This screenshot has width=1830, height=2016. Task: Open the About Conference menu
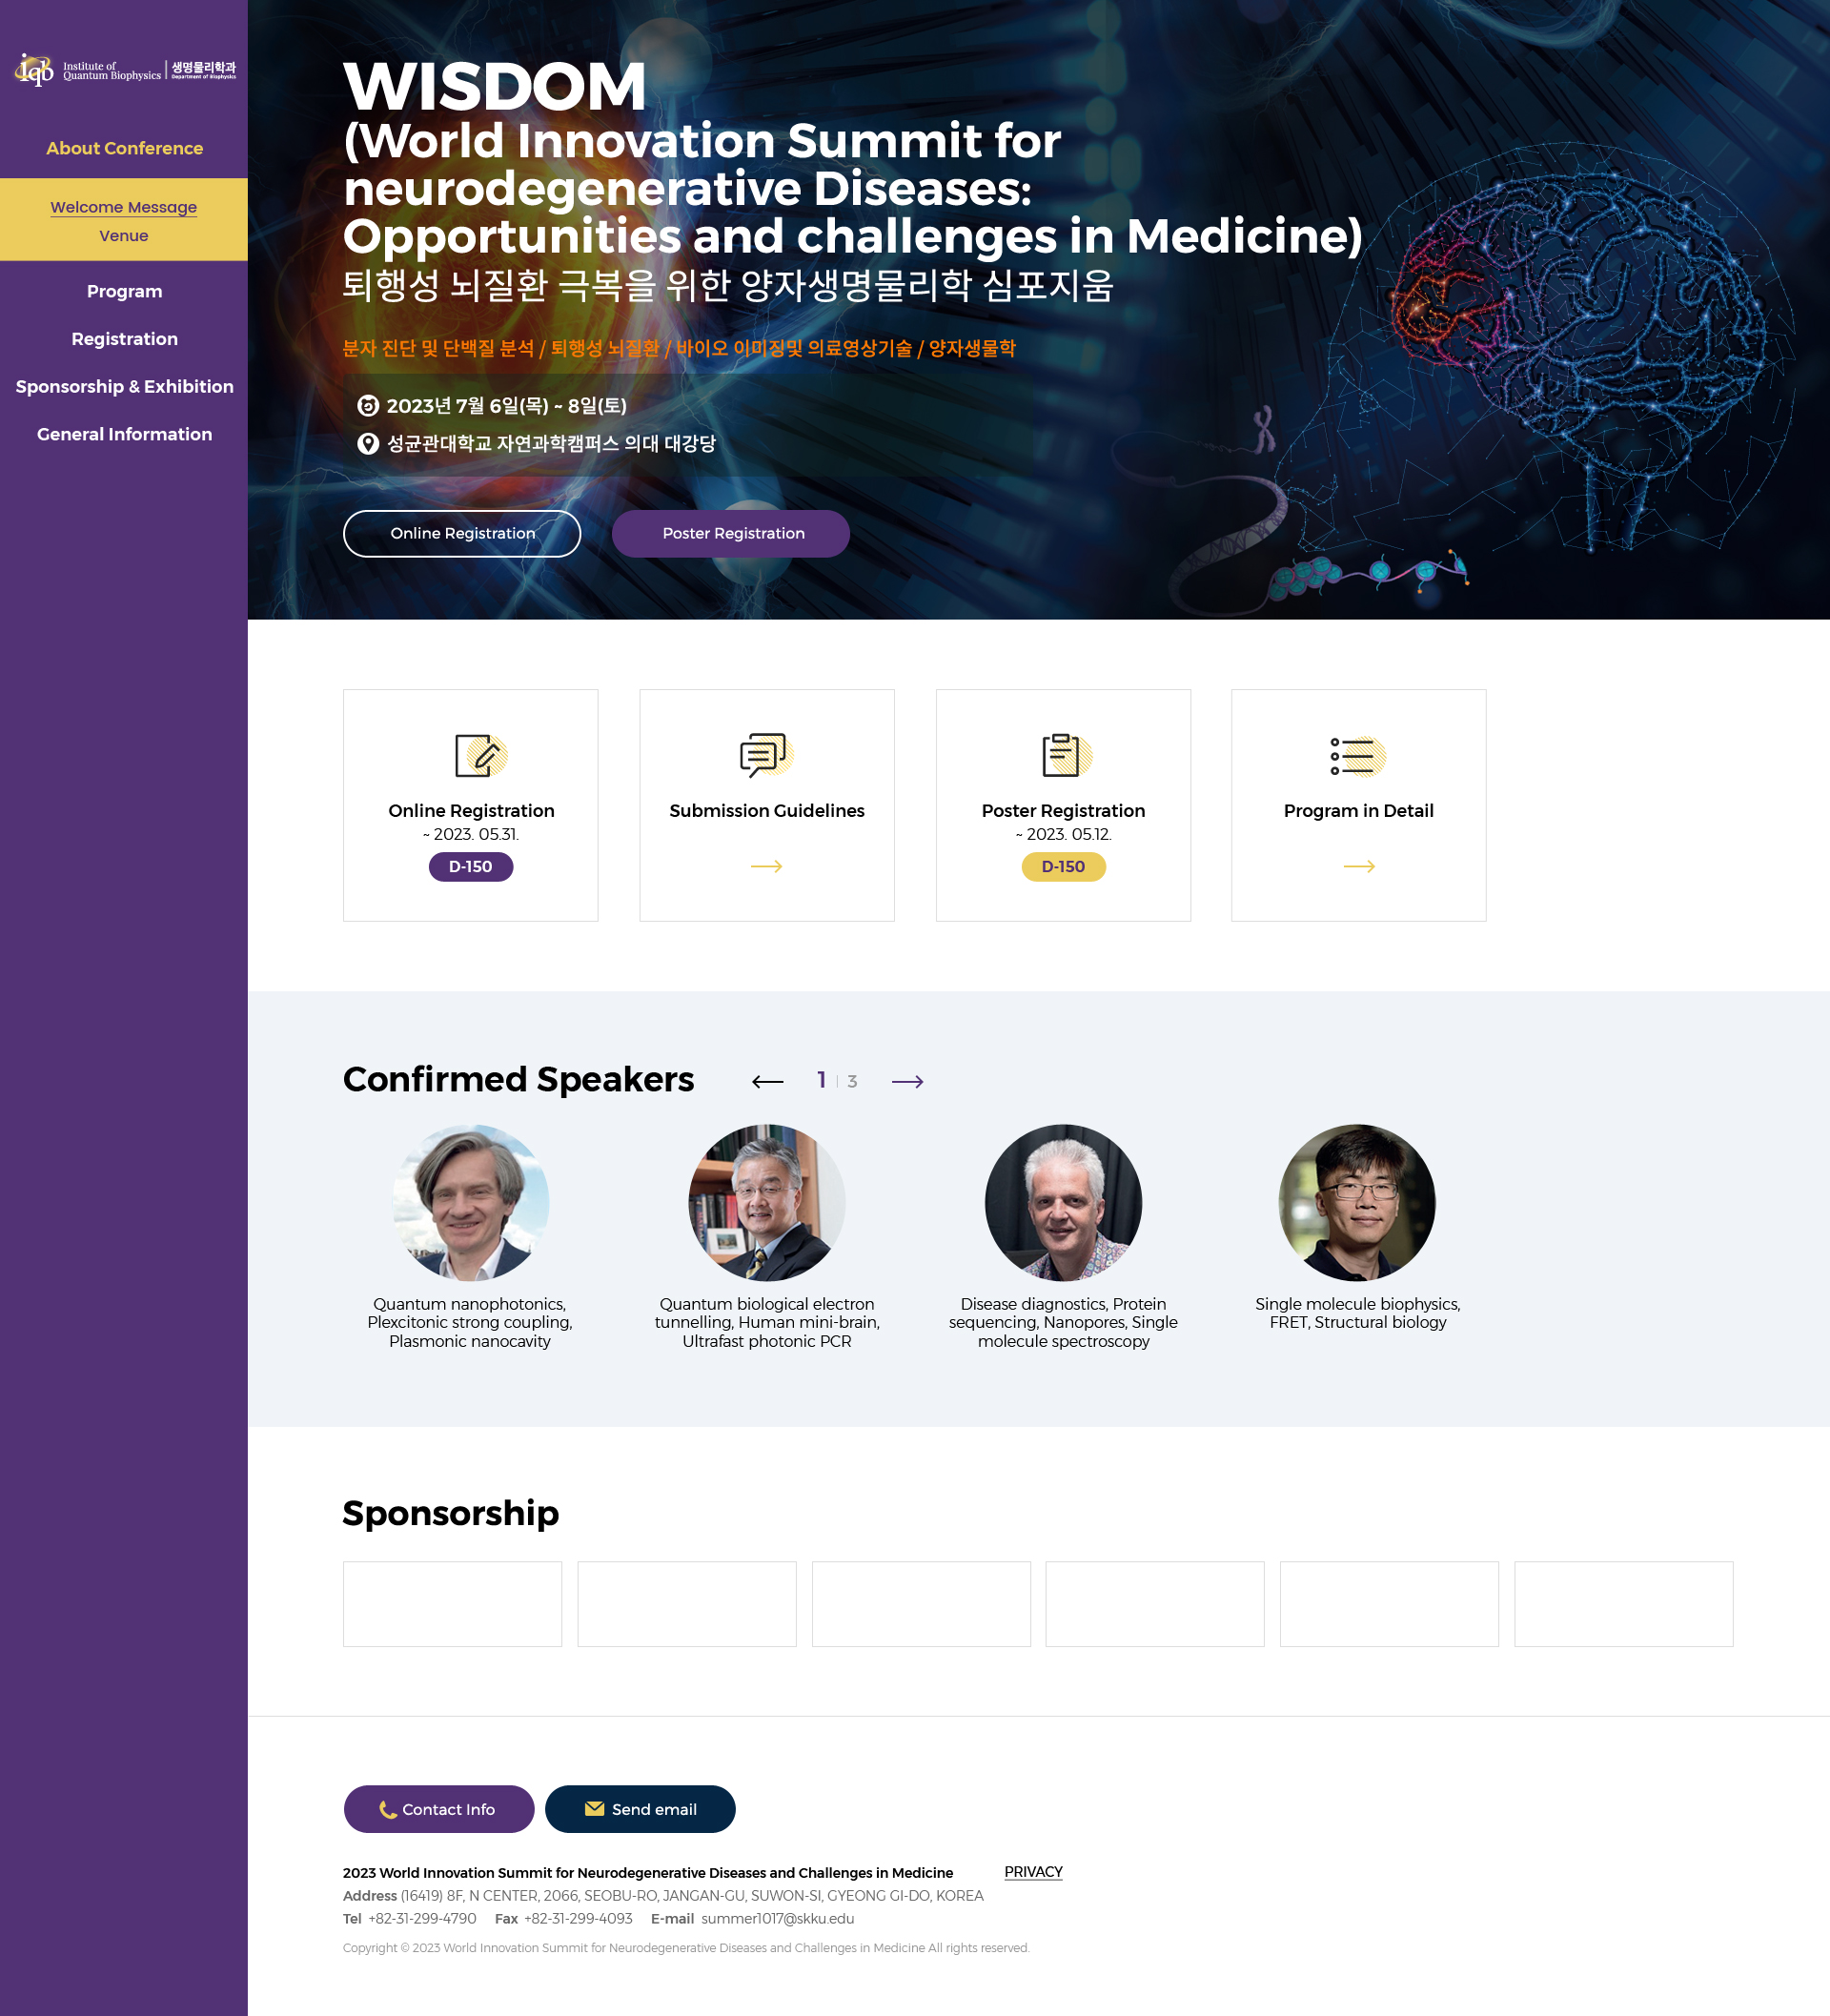tap(124, 148)
